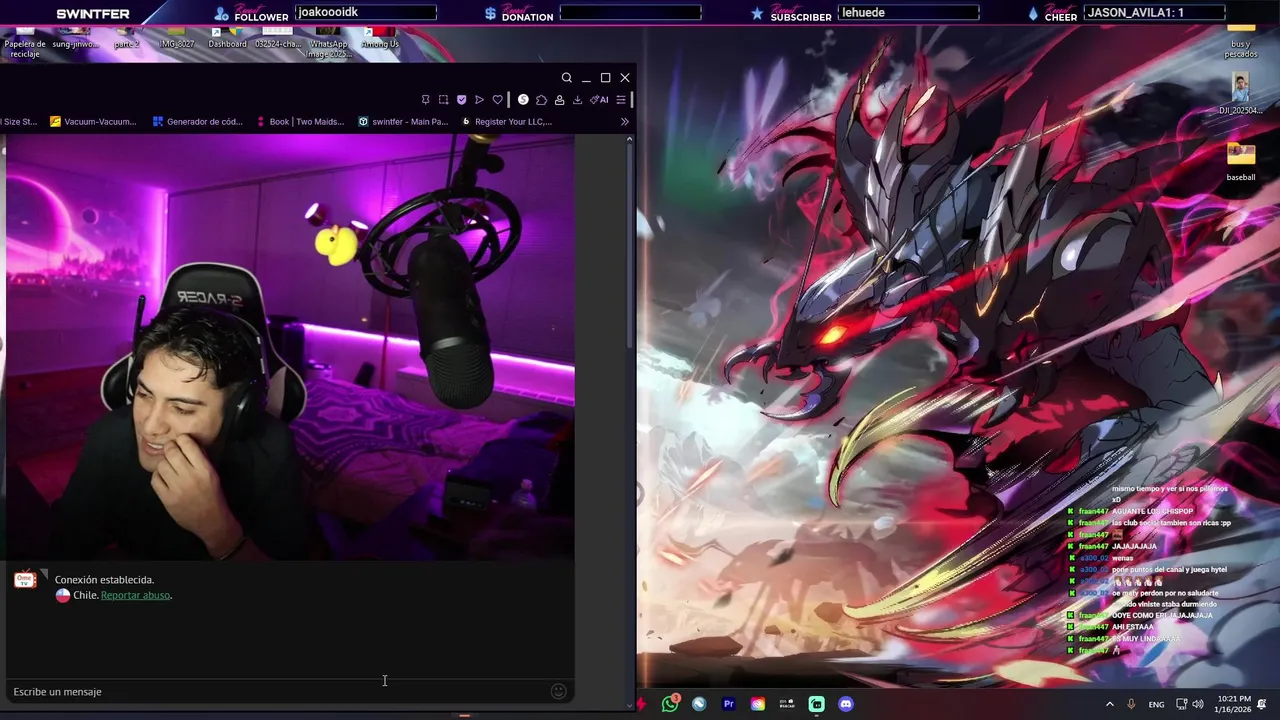Image resolution: width=1280 pixels, height=720 pixels.
Task: Click the Ome TV logo in chat
Action: click(25, 580)
